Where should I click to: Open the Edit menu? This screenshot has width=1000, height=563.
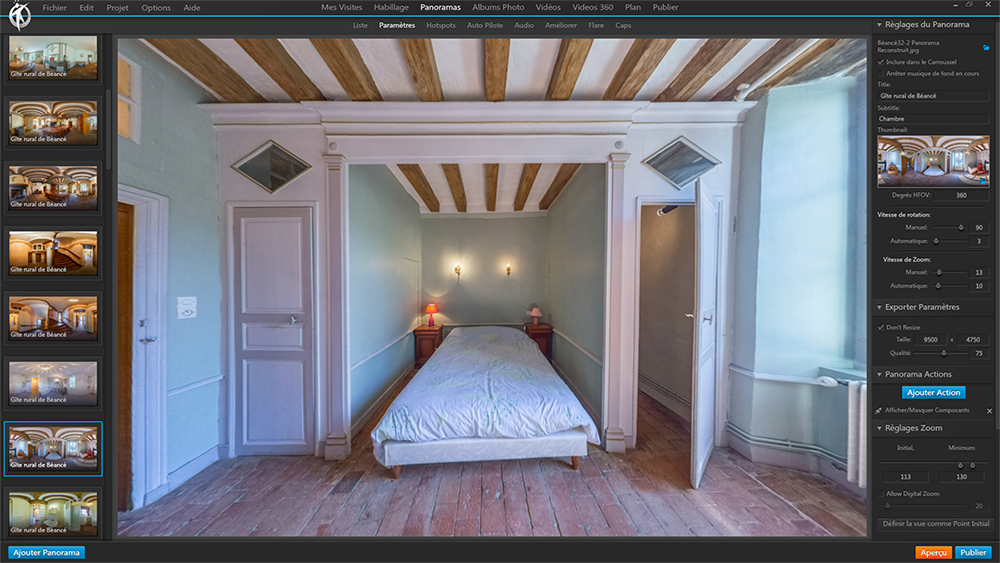click(x=87, y=8)
